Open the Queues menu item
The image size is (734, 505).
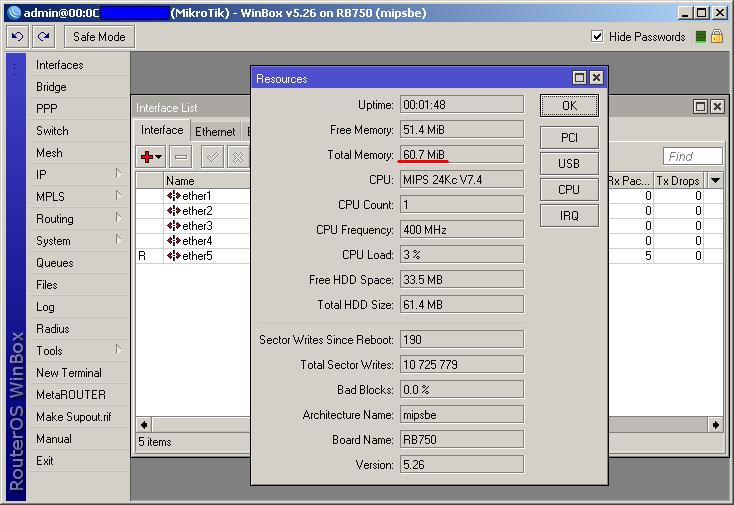coord(55,263)
